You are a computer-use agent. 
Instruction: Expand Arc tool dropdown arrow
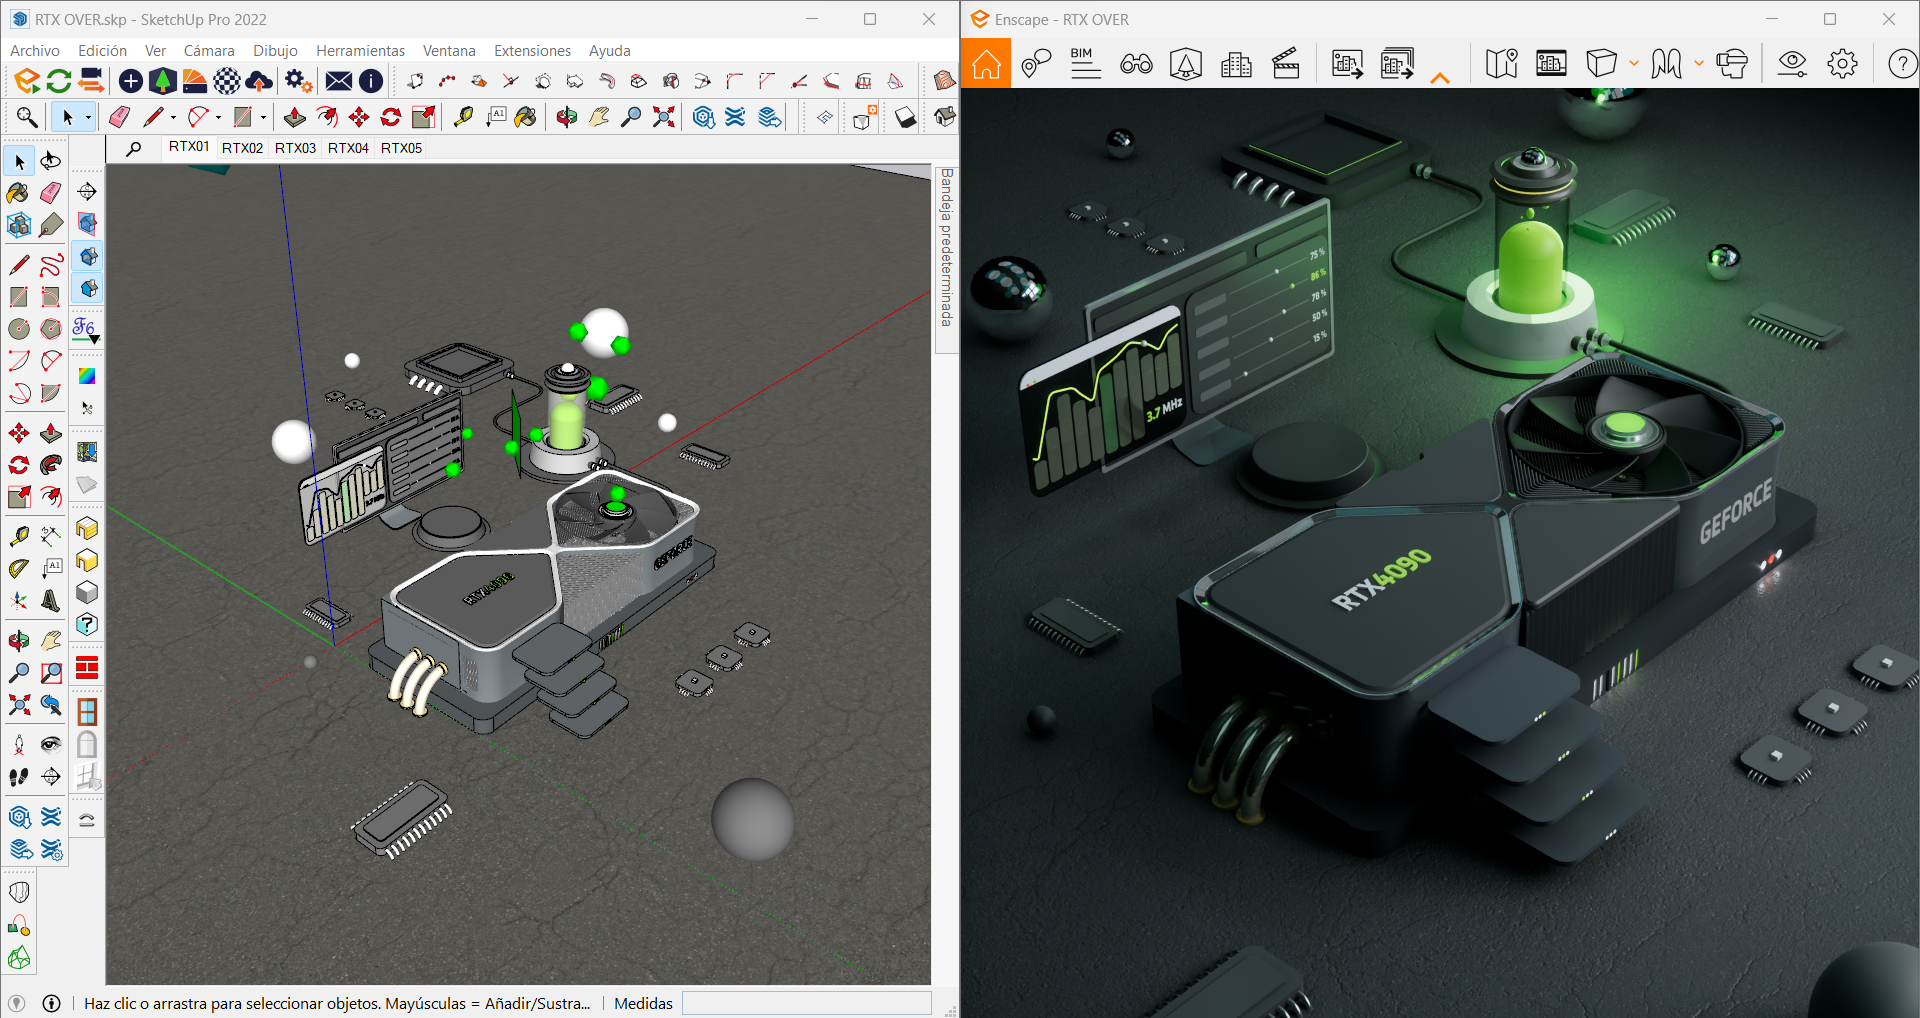pyautogui.click(x=218, y=118)
